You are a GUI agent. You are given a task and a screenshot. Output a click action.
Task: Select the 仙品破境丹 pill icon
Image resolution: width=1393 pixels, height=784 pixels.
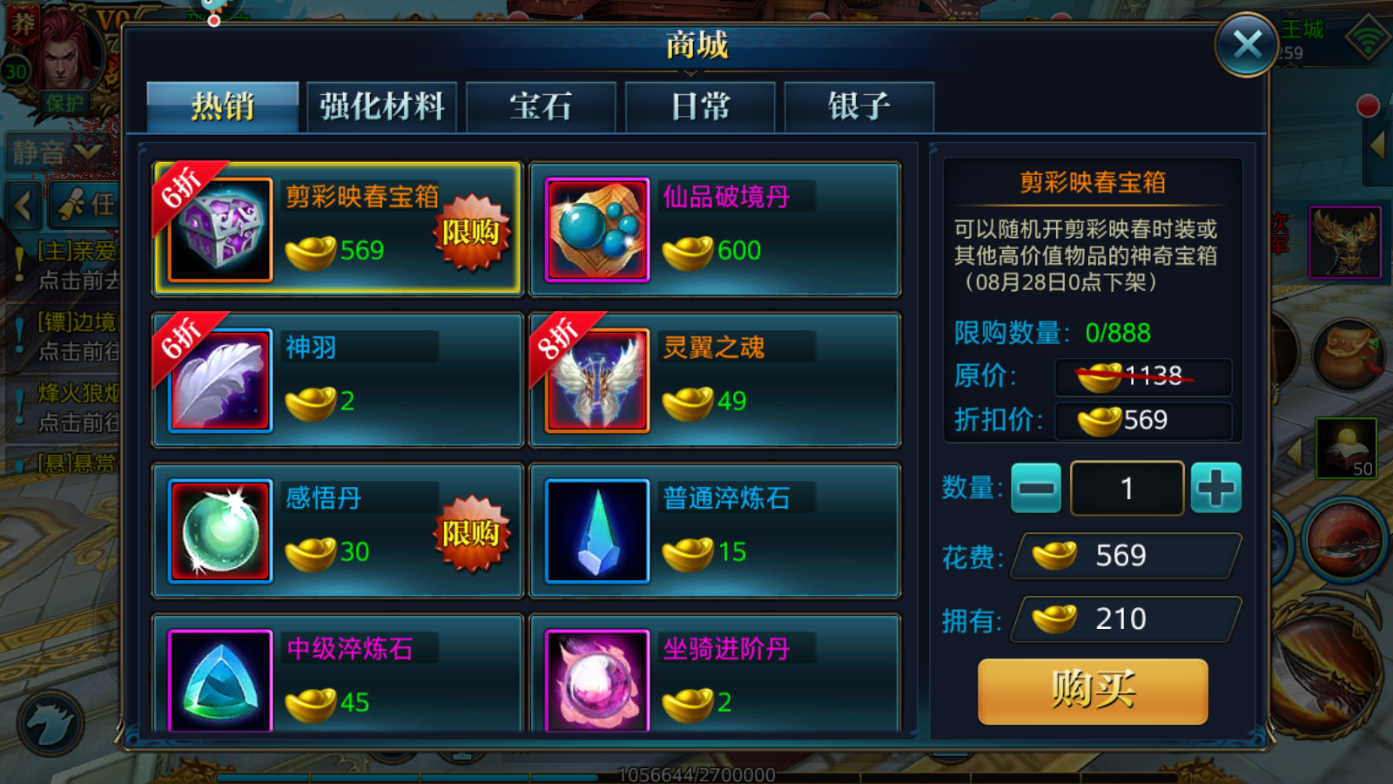point(597,230)
